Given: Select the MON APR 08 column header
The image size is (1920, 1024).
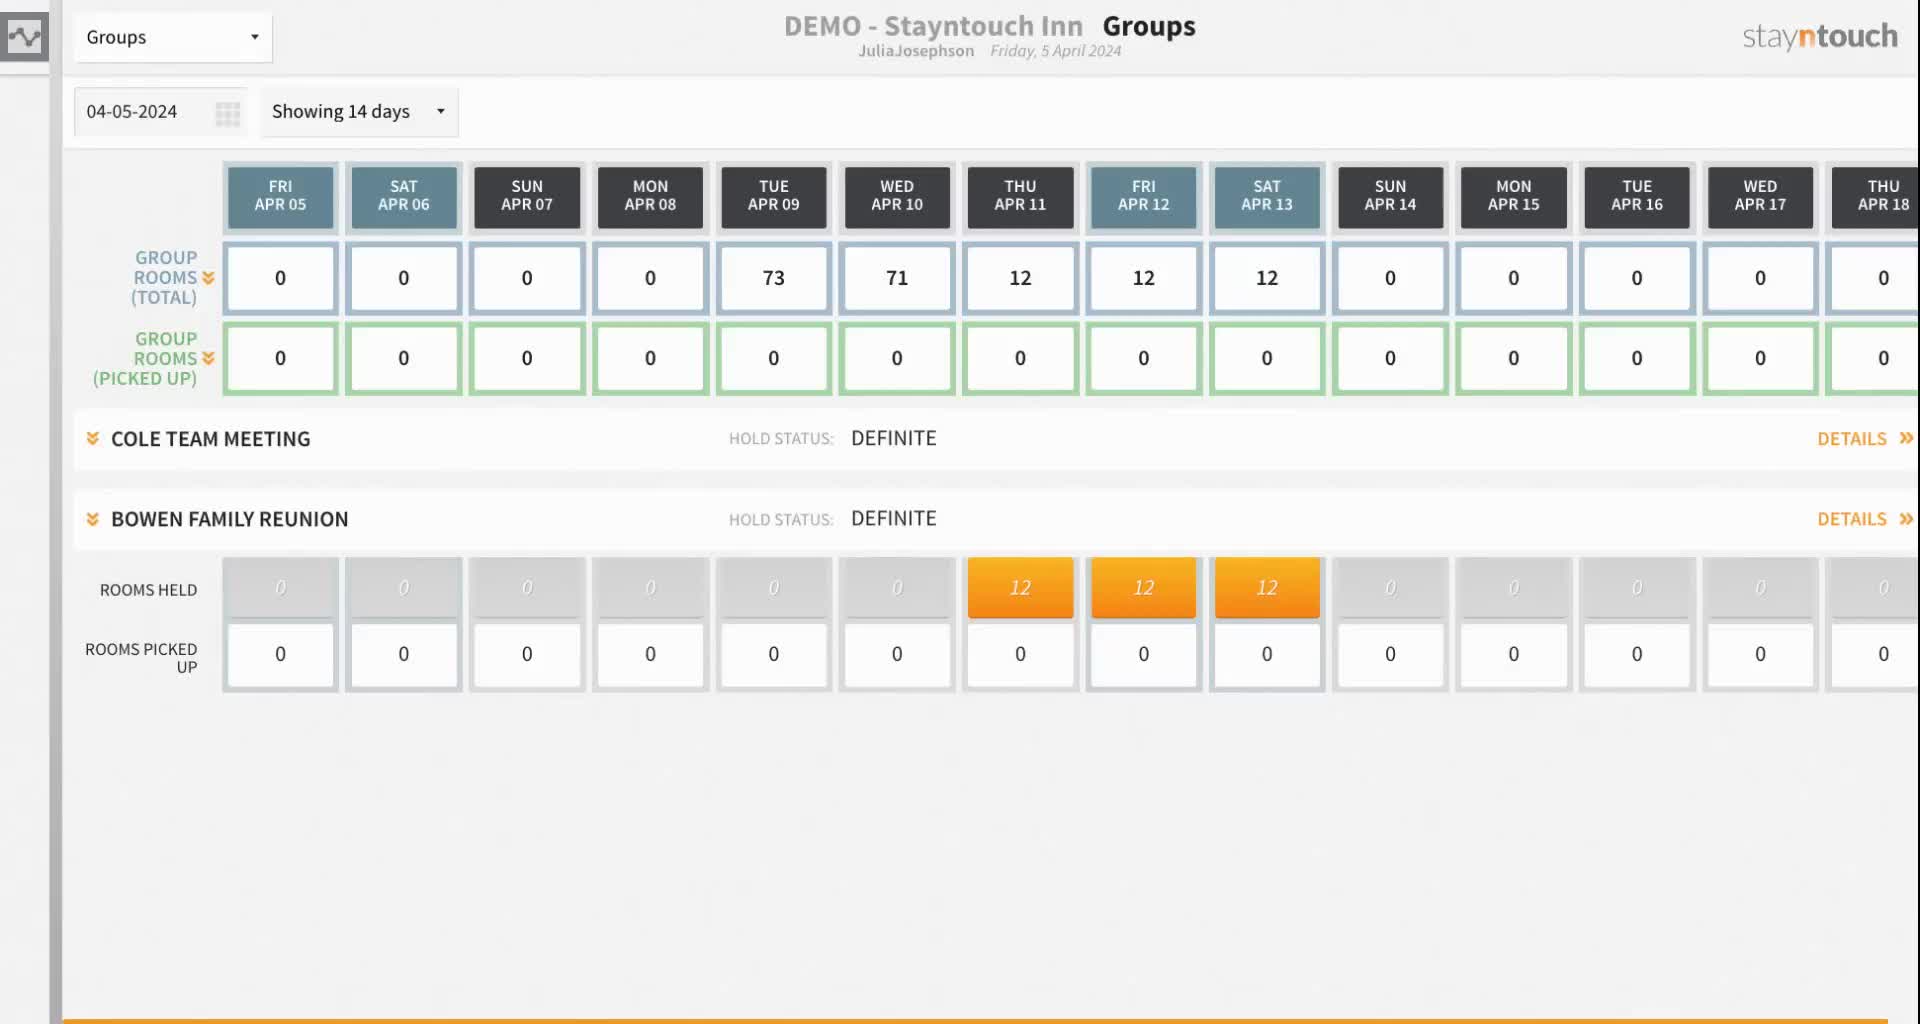Looking at the screenshot, I should click(650, 196).
